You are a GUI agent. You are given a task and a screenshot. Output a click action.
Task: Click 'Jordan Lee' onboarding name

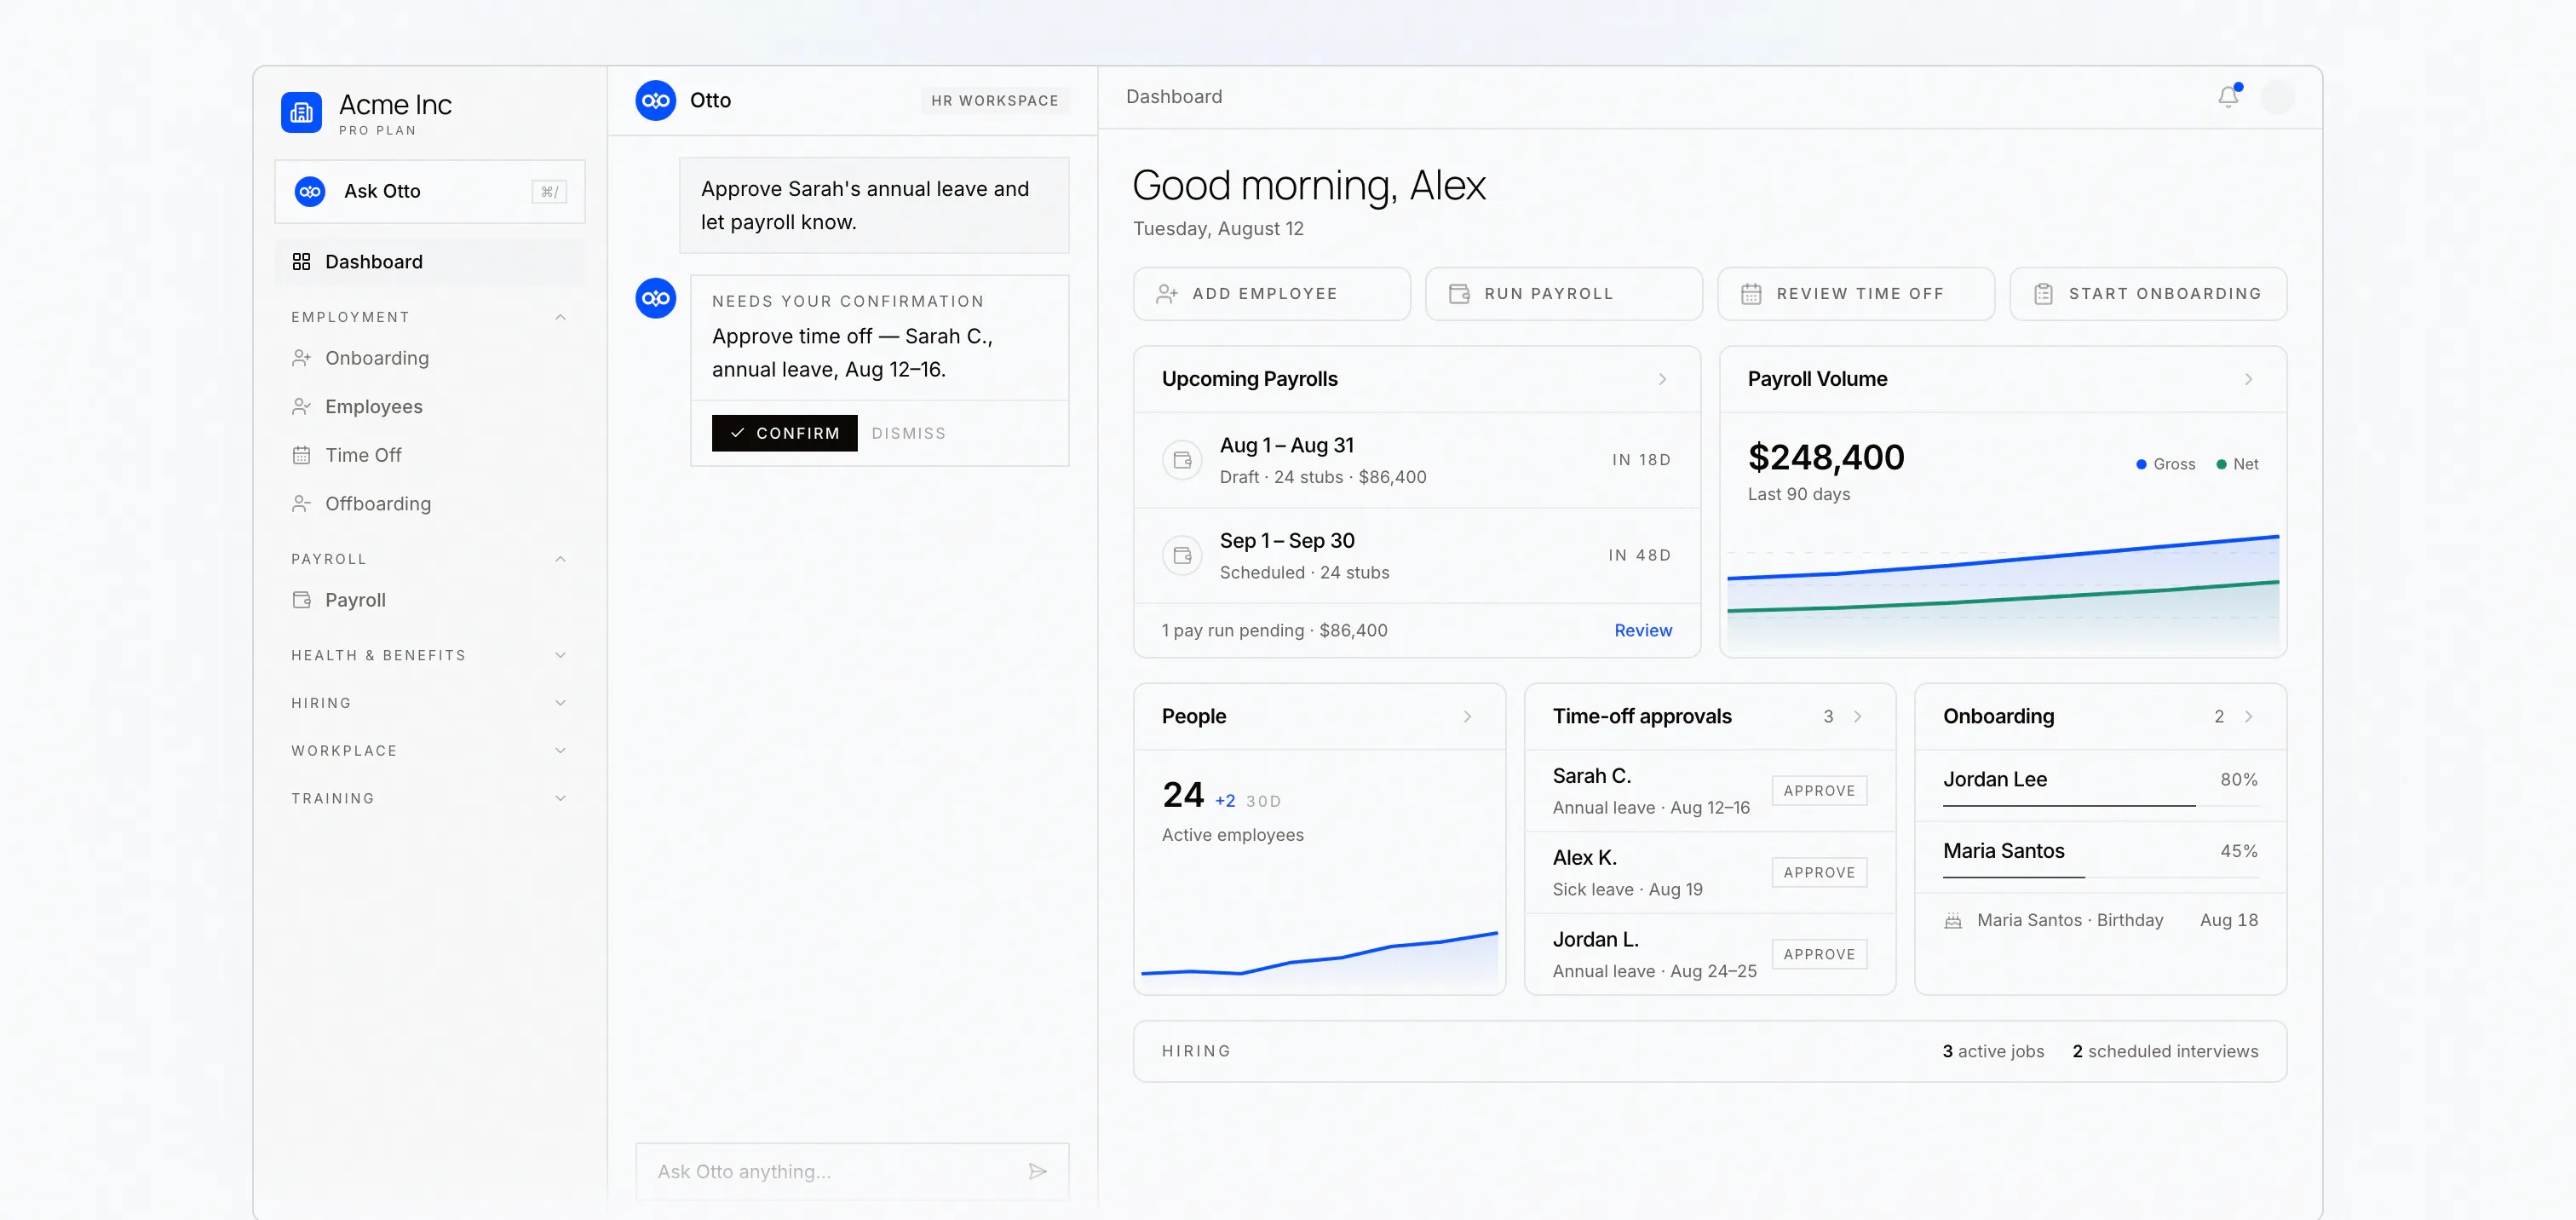point(1995,779)
